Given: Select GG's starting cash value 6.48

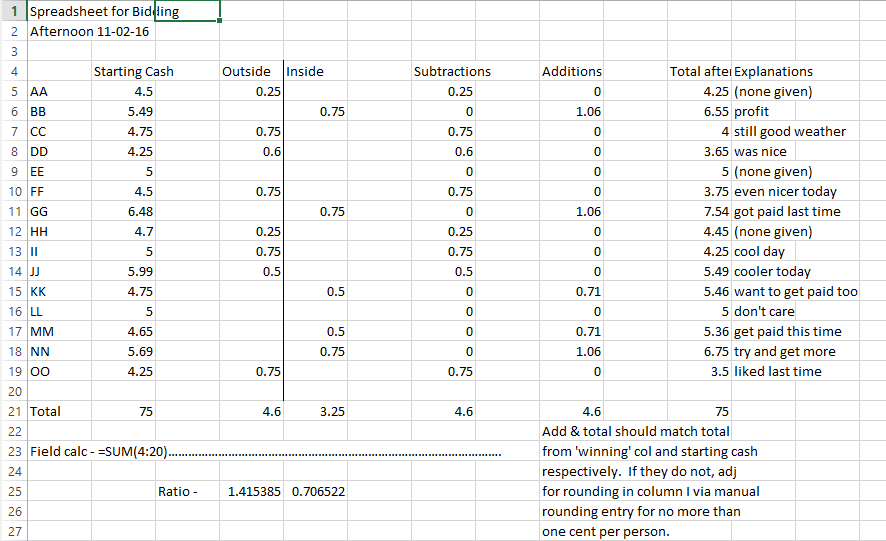Looking at the screenshot, I should point(135,211).
